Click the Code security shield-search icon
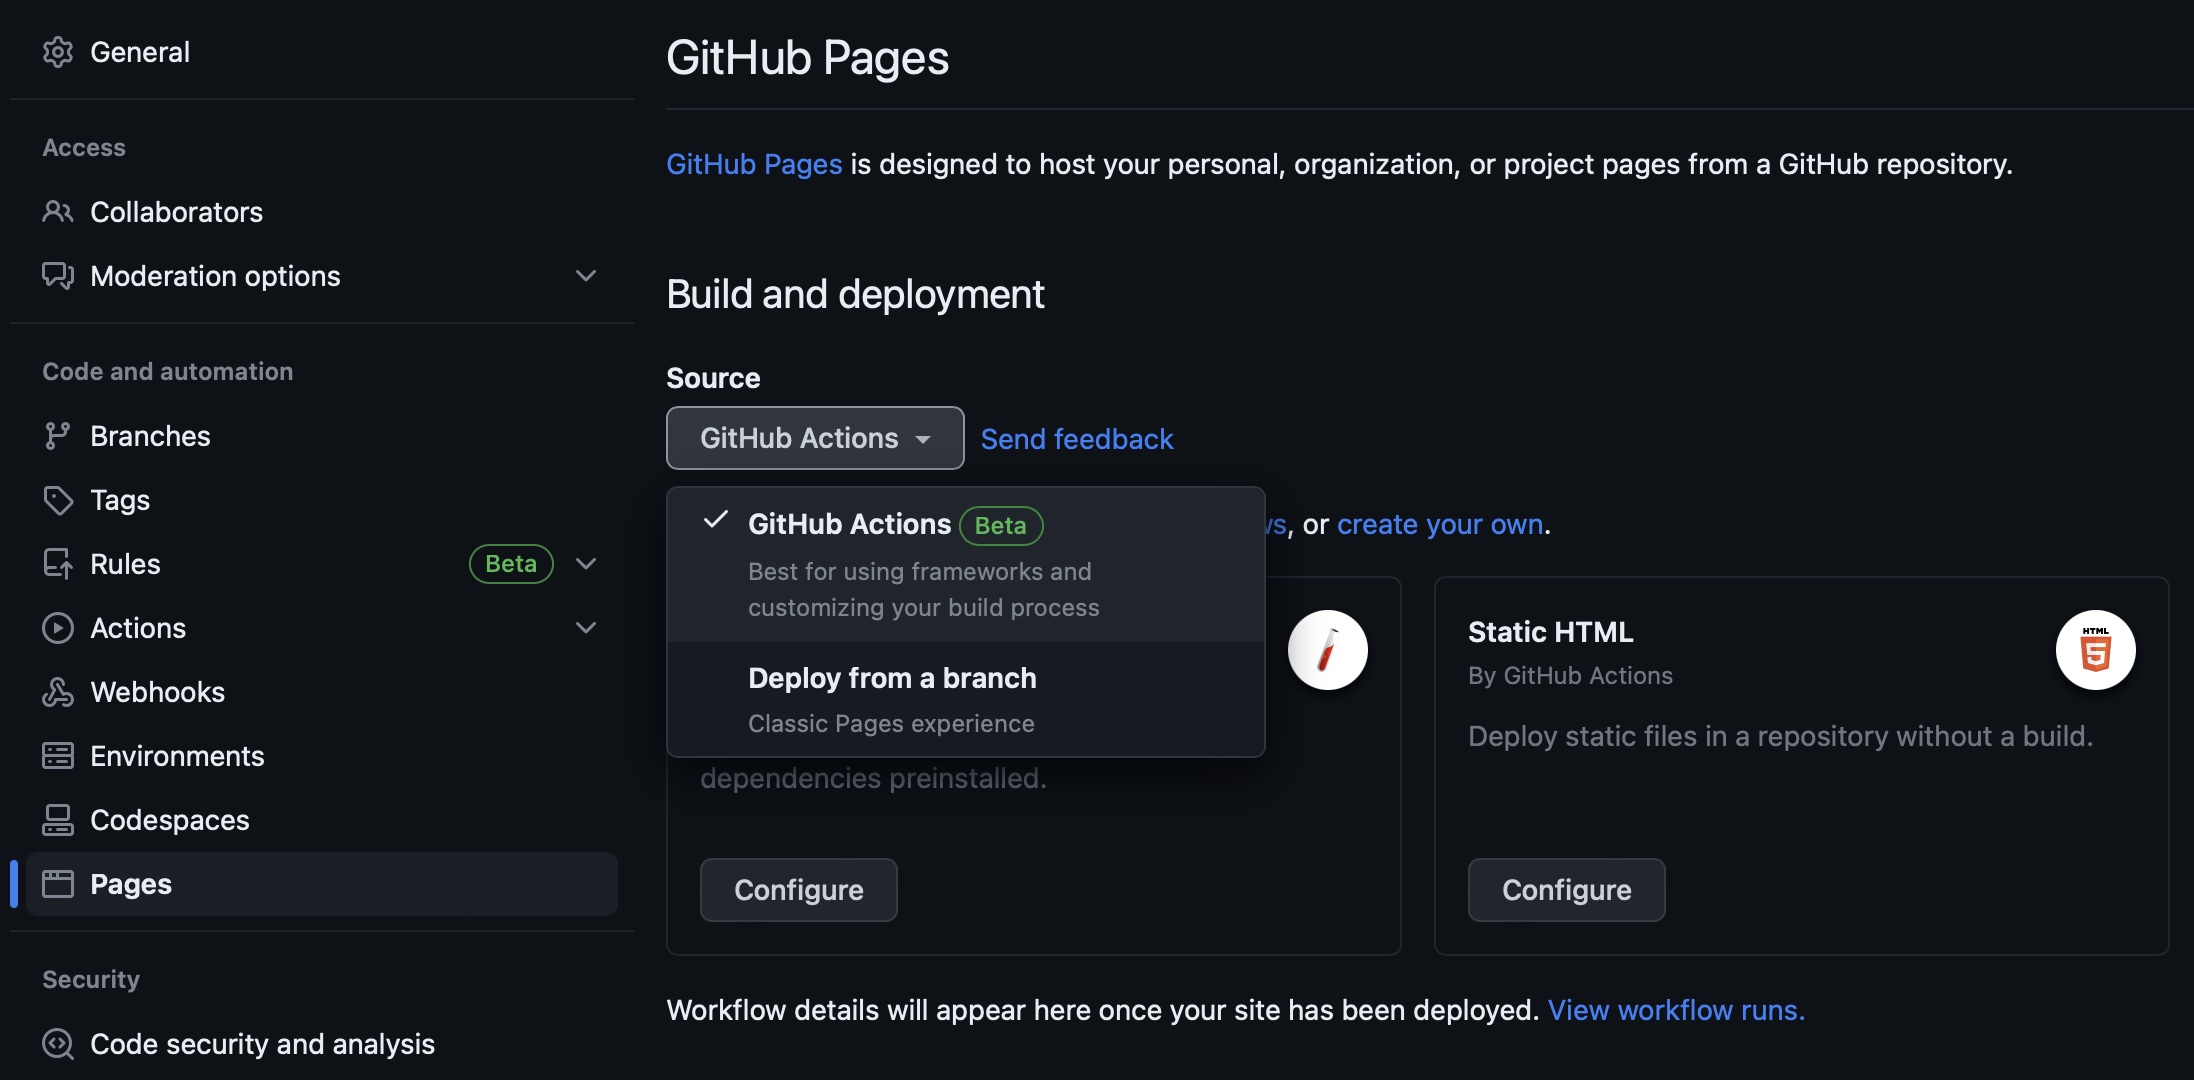2194x1080 pixels. 58,1044
